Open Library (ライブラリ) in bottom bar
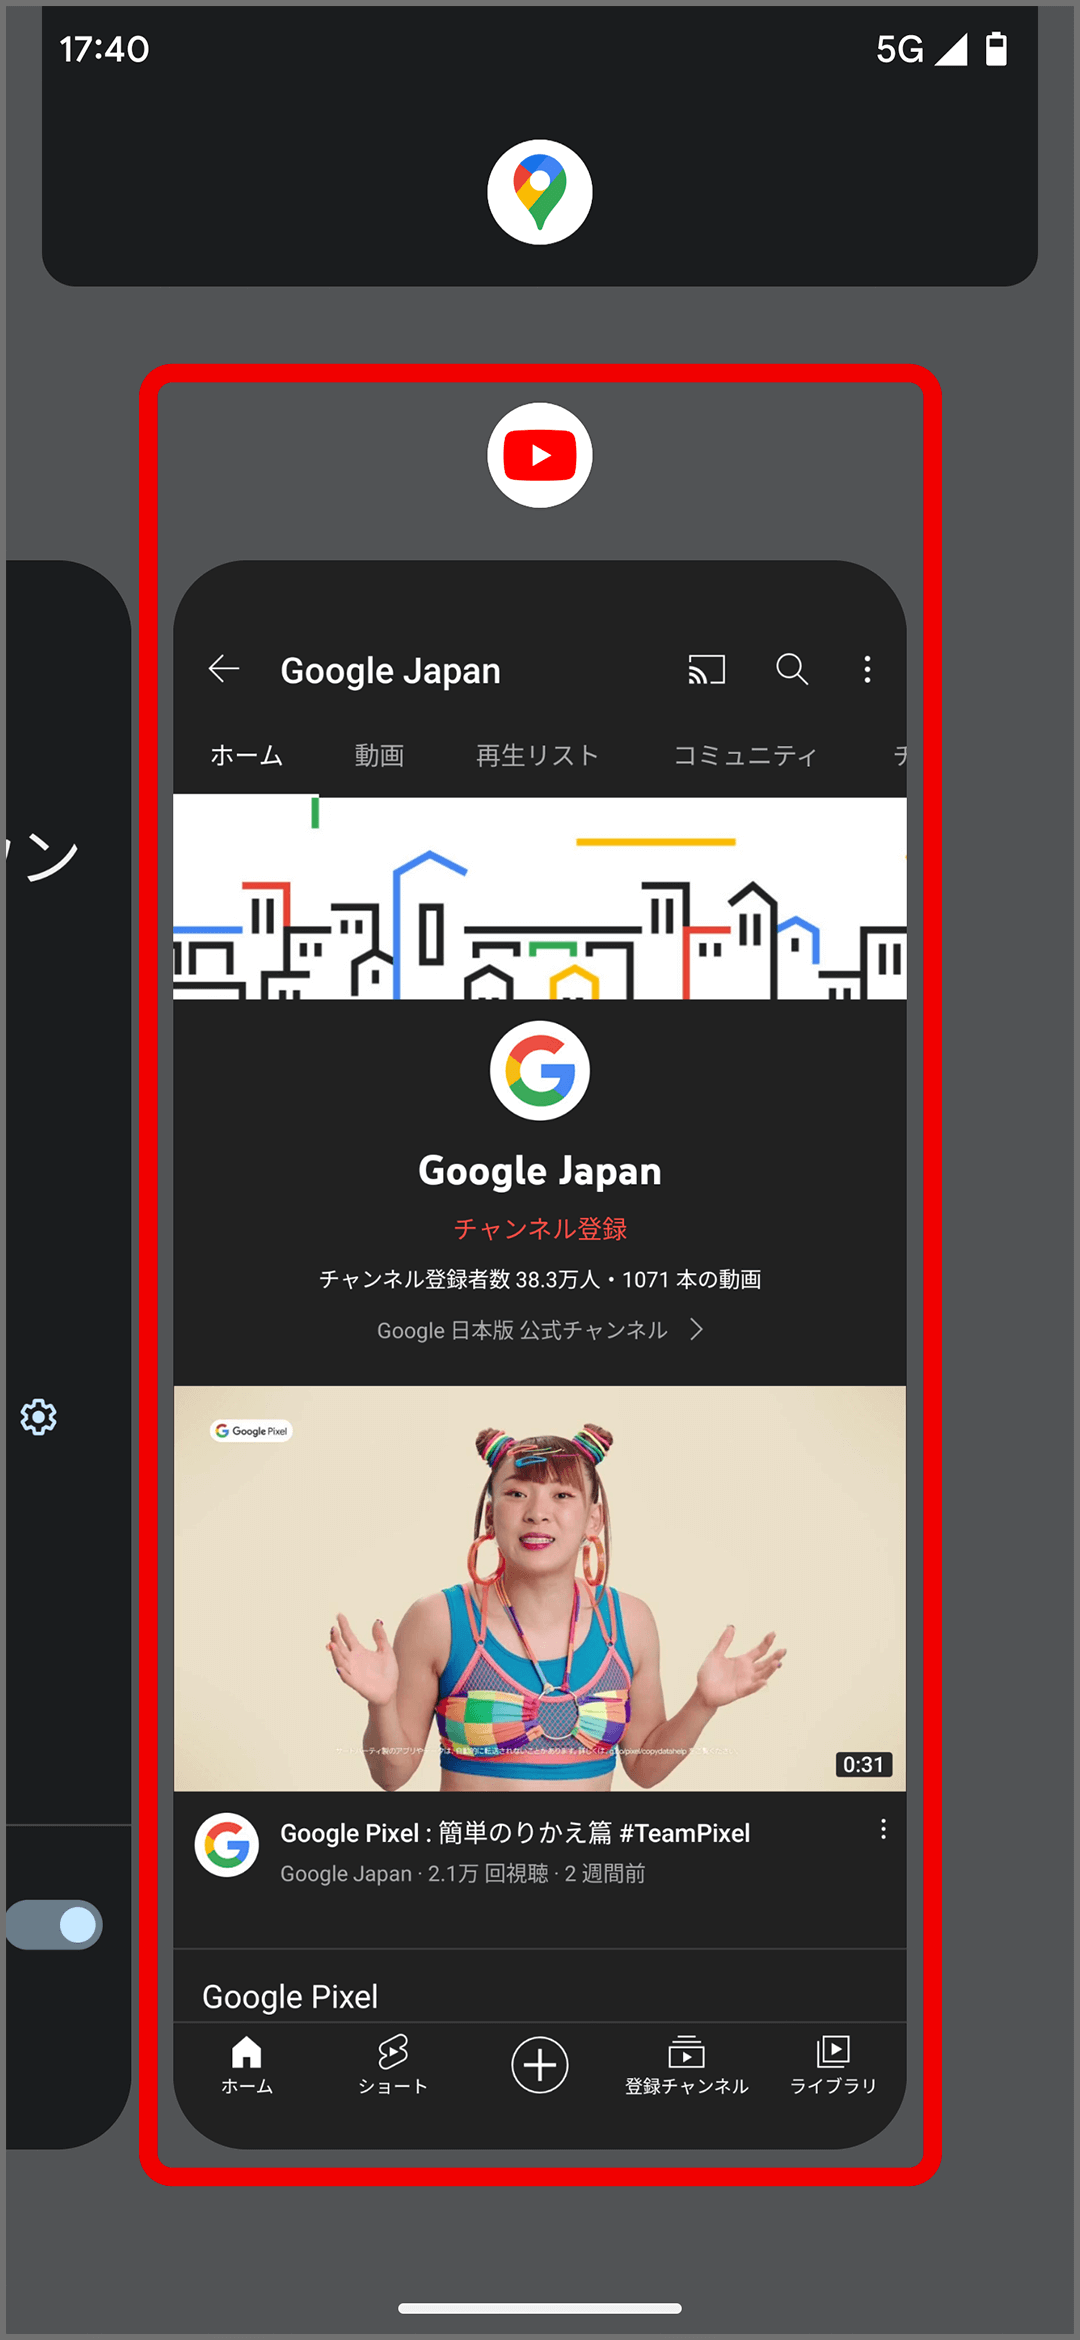The height and width of the screenshot is (2340, 1080). [x=833, y=2065]
